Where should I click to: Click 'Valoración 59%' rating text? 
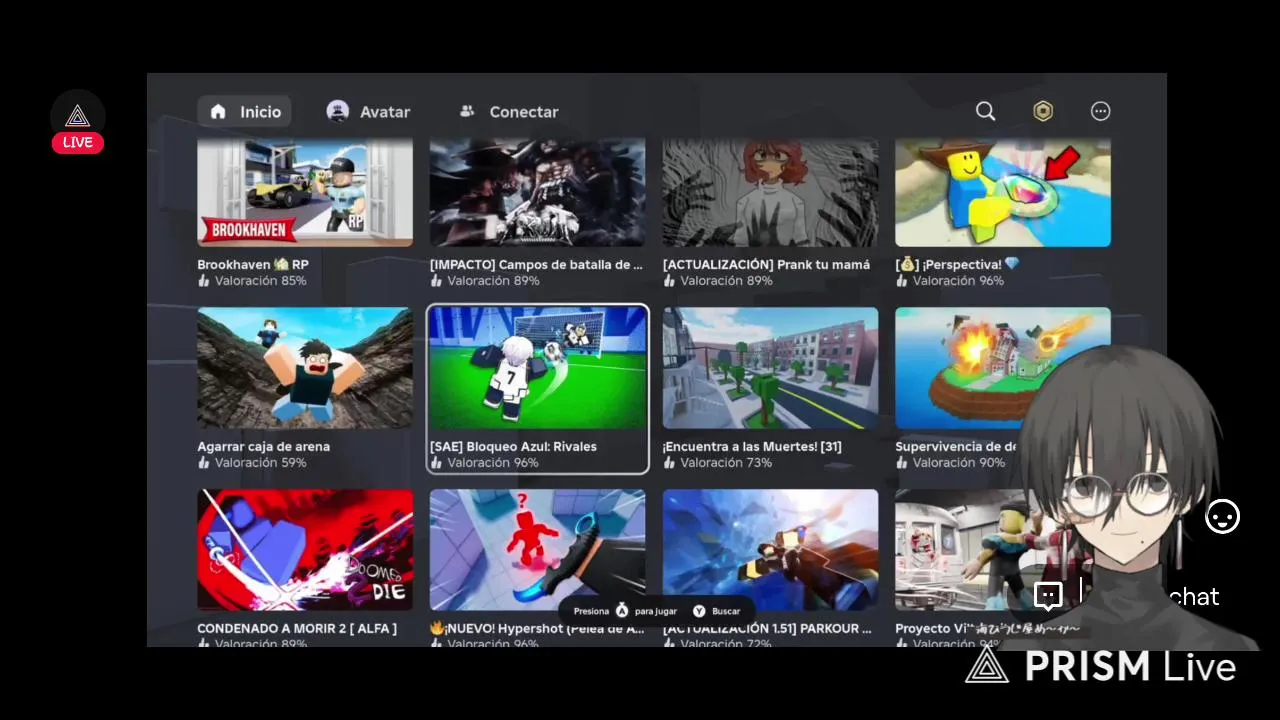coord(261,463)
